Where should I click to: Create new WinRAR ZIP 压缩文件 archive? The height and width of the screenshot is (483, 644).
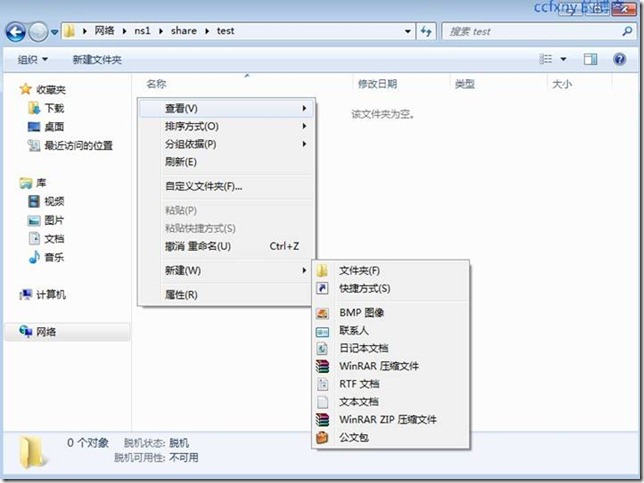point(391,419)
